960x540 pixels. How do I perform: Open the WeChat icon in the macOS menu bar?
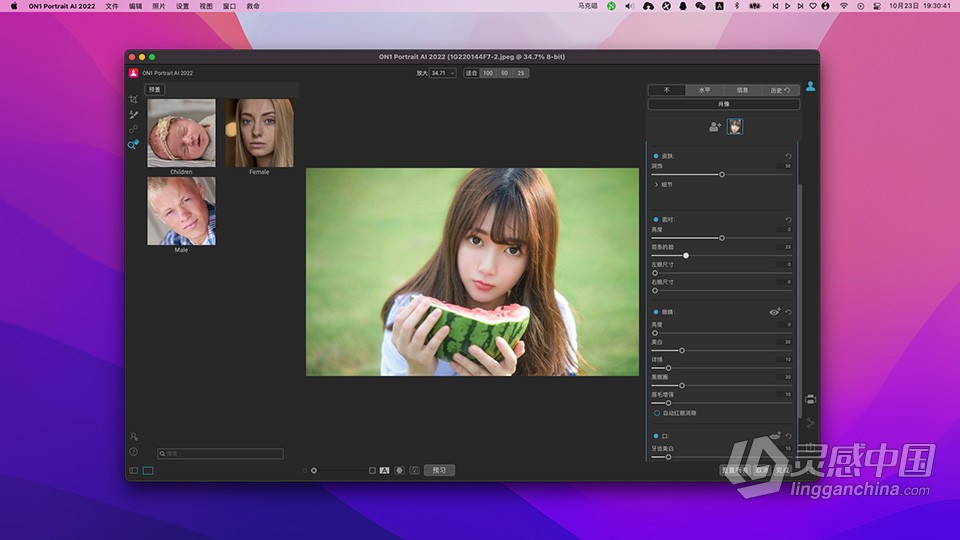[700, 6]
